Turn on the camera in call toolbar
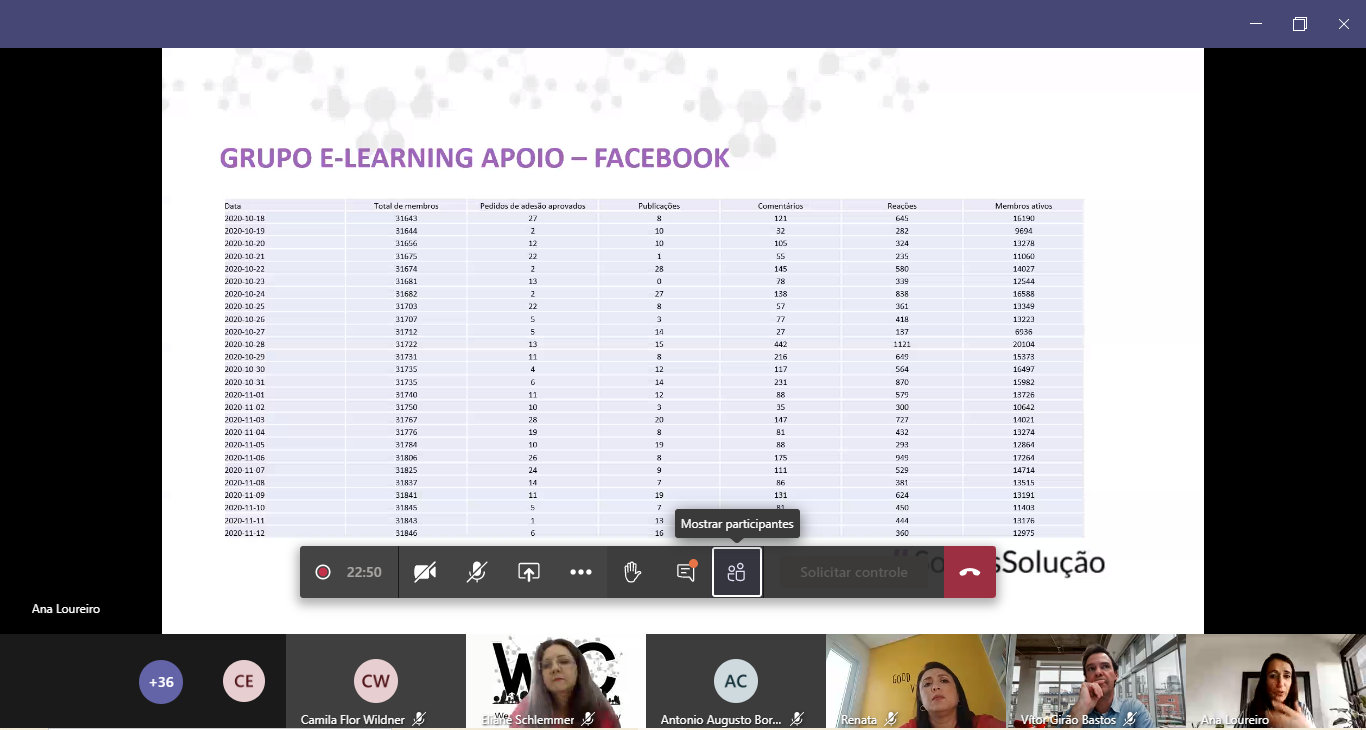Screen dimensions: 1366x730 tap(425, 572)
